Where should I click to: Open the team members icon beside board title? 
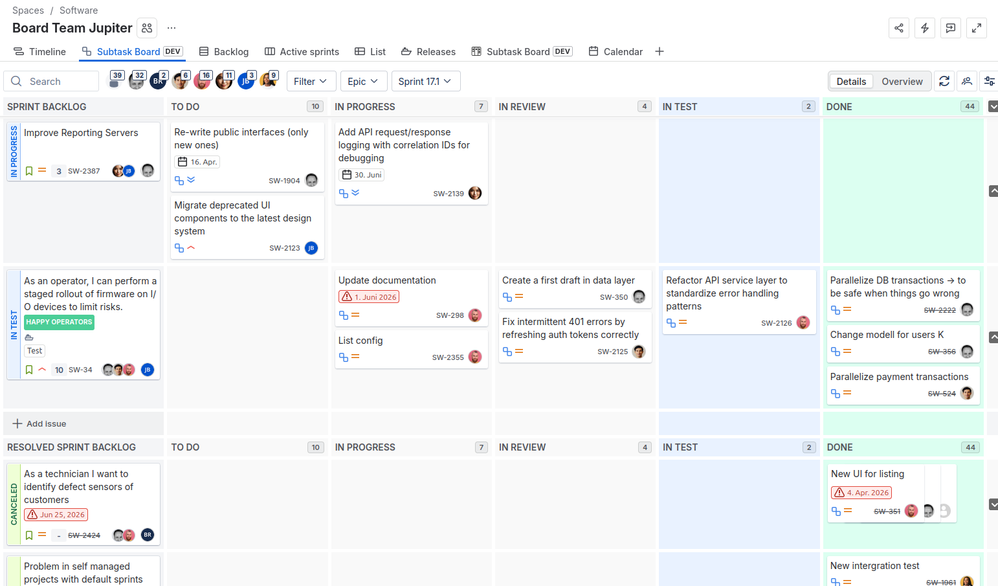[147, 28]
